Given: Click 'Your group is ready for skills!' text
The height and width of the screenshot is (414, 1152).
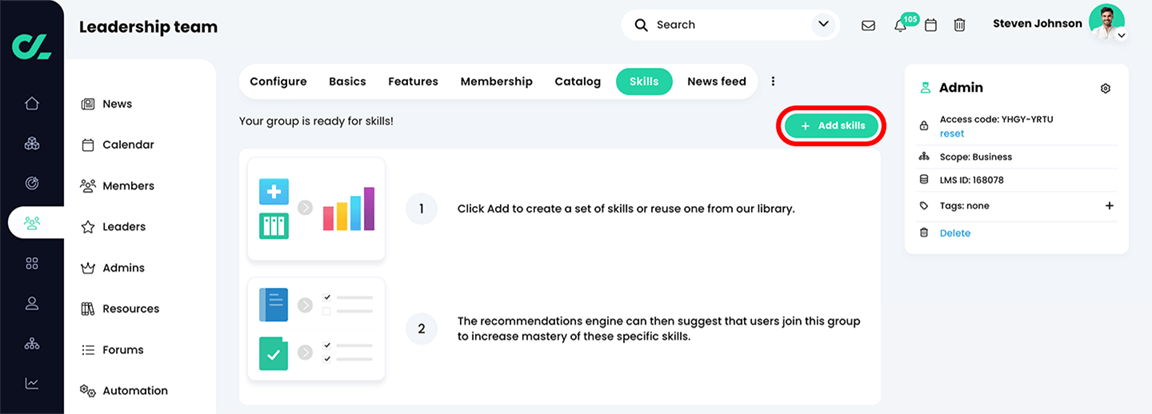Looking at the screenshot, I should point(316,120).
